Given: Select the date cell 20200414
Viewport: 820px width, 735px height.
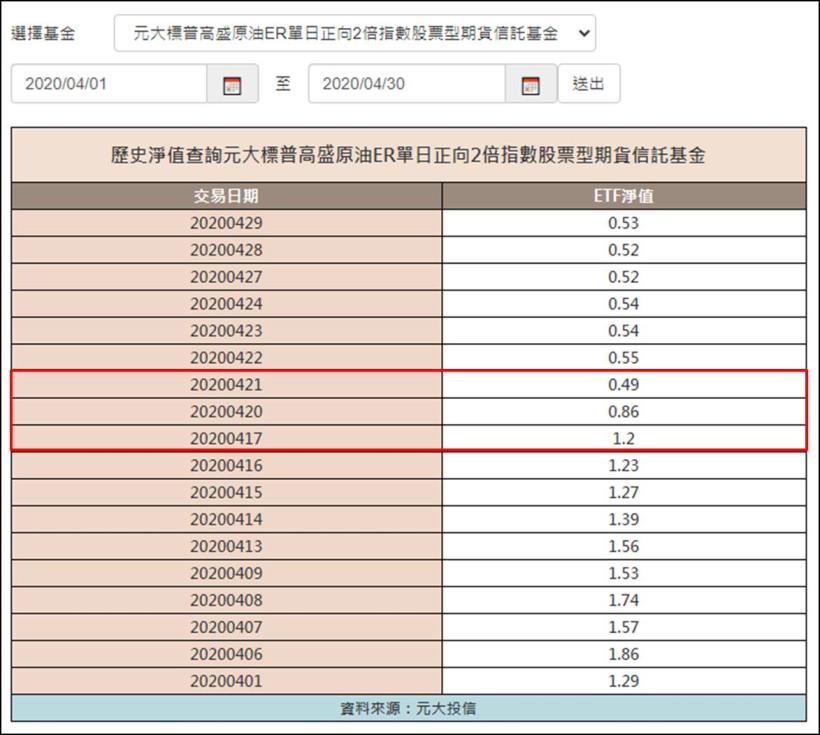Looking at the screenshot, I should coord(226,519).
